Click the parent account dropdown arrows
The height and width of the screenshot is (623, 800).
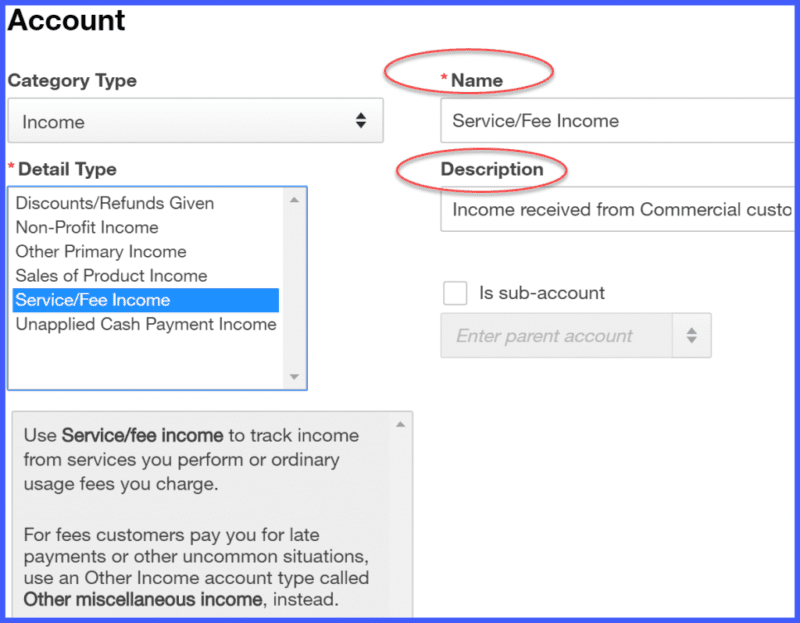pyautogui.click(x=691, y=336)
